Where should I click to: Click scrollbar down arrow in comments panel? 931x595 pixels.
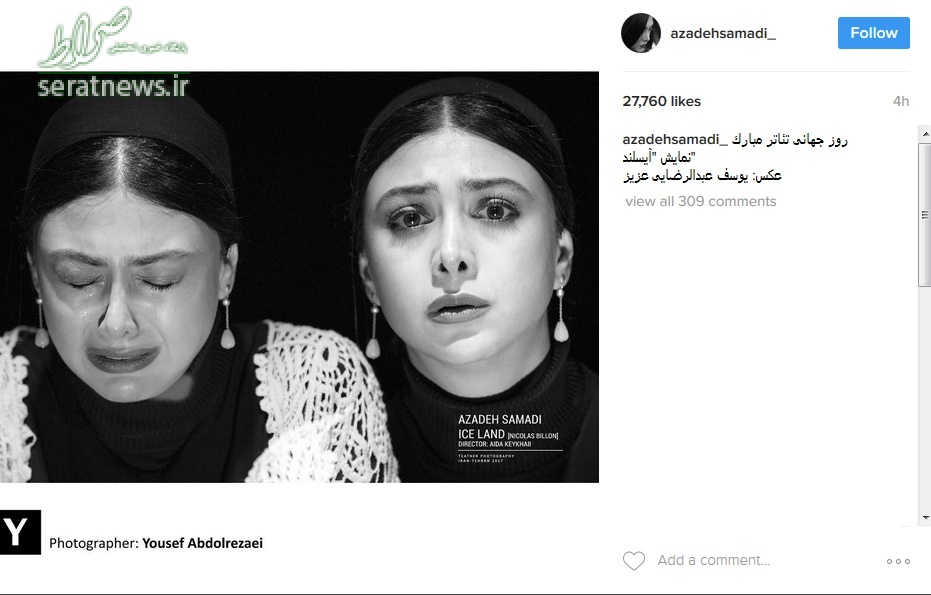925,518
